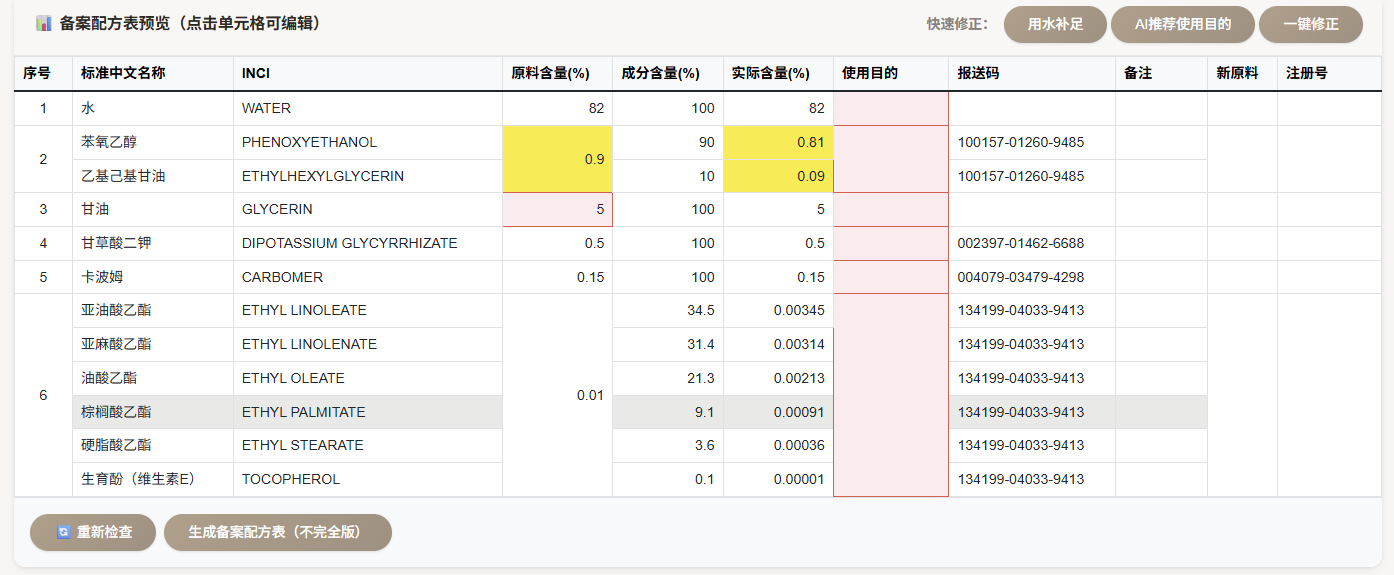Screen dimensions: 1394x575
Task: Click the 卡波姆 name cell
Action: tap(153, 277)
